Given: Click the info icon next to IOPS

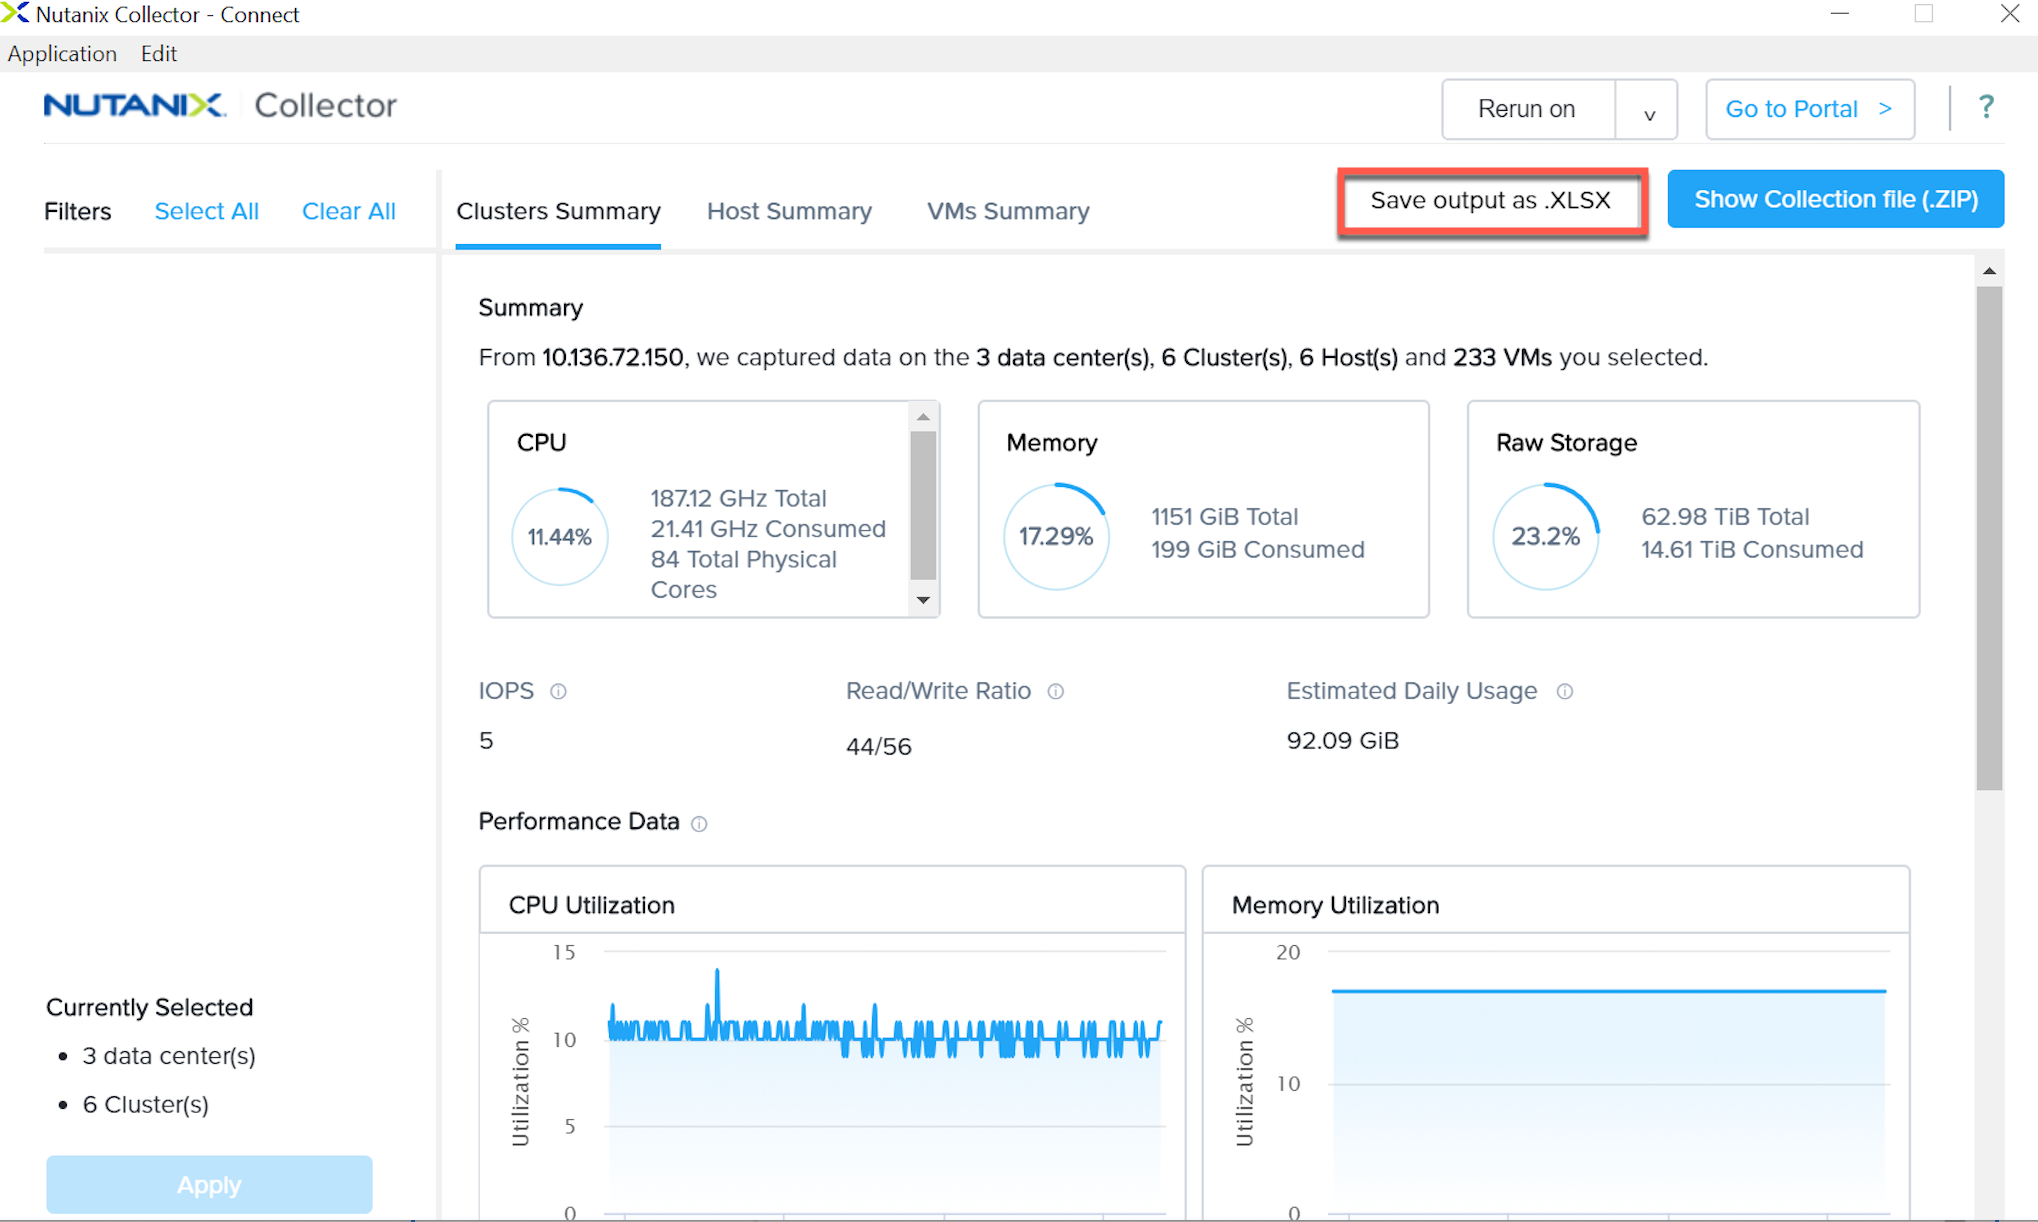Looking at the screenshot, I should tap(558, 691).
